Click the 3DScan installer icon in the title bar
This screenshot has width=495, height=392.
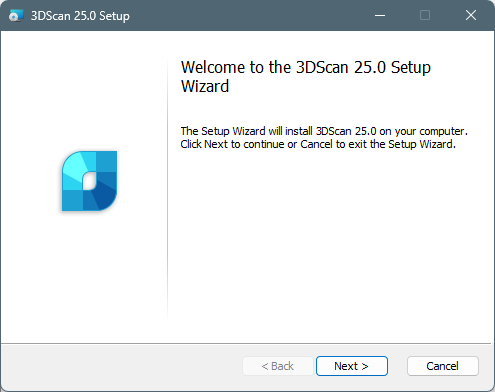(16, 15)
